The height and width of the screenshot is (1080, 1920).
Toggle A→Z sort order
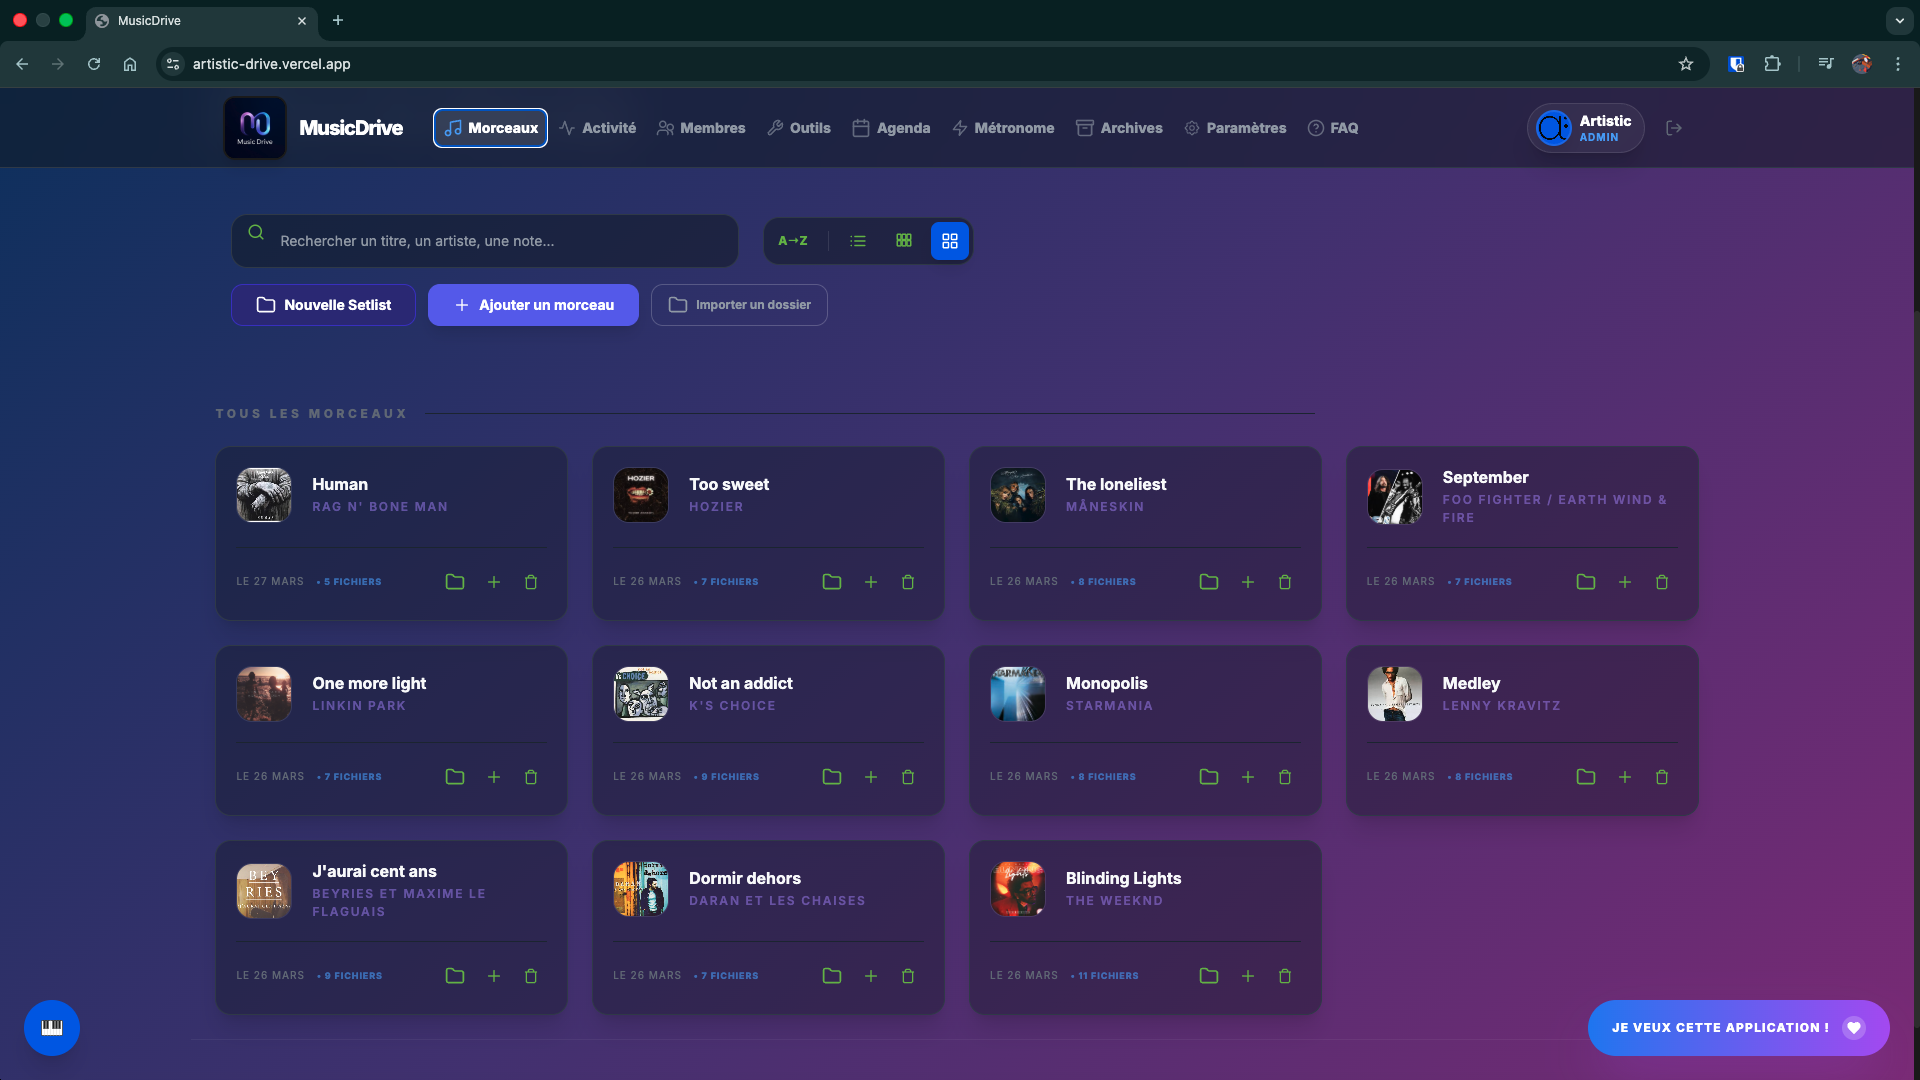793,241
